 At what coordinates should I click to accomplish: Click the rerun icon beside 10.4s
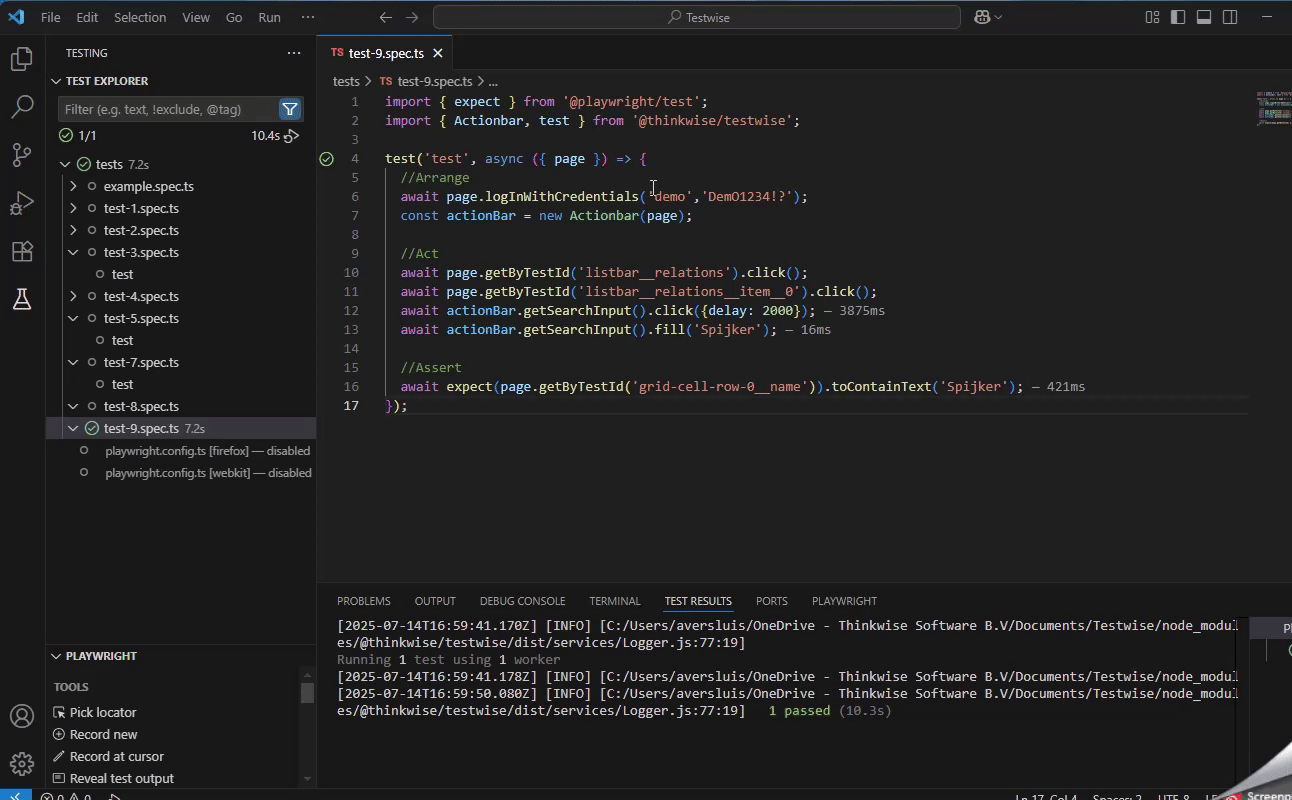point(292,136)
